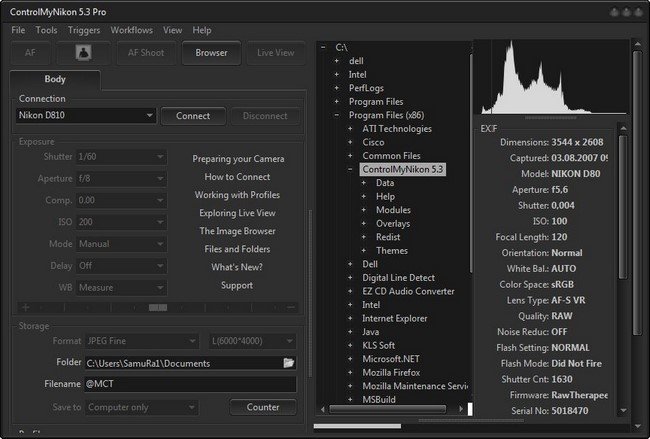
Task: Select the EZ CD Audio Converter folder
Action: click(x=408, y=291)
